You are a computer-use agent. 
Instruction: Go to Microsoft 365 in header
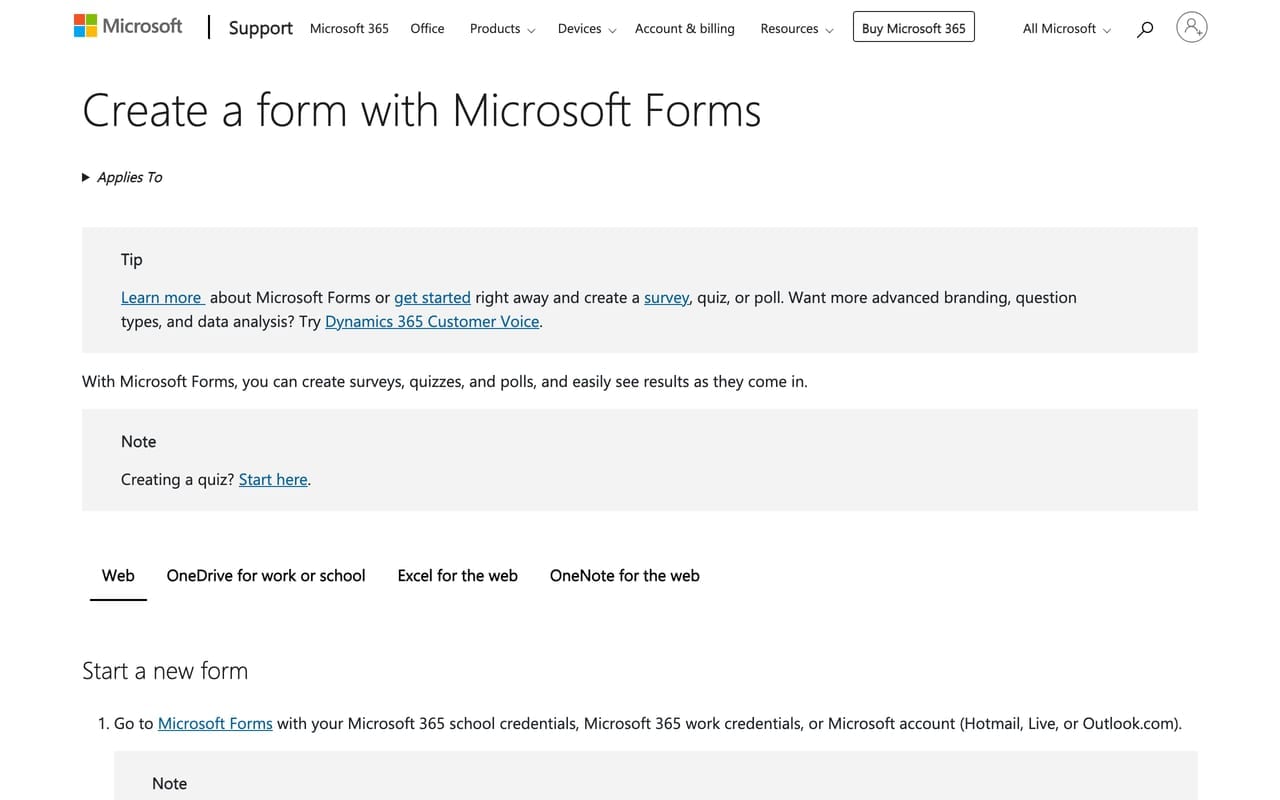349,28
